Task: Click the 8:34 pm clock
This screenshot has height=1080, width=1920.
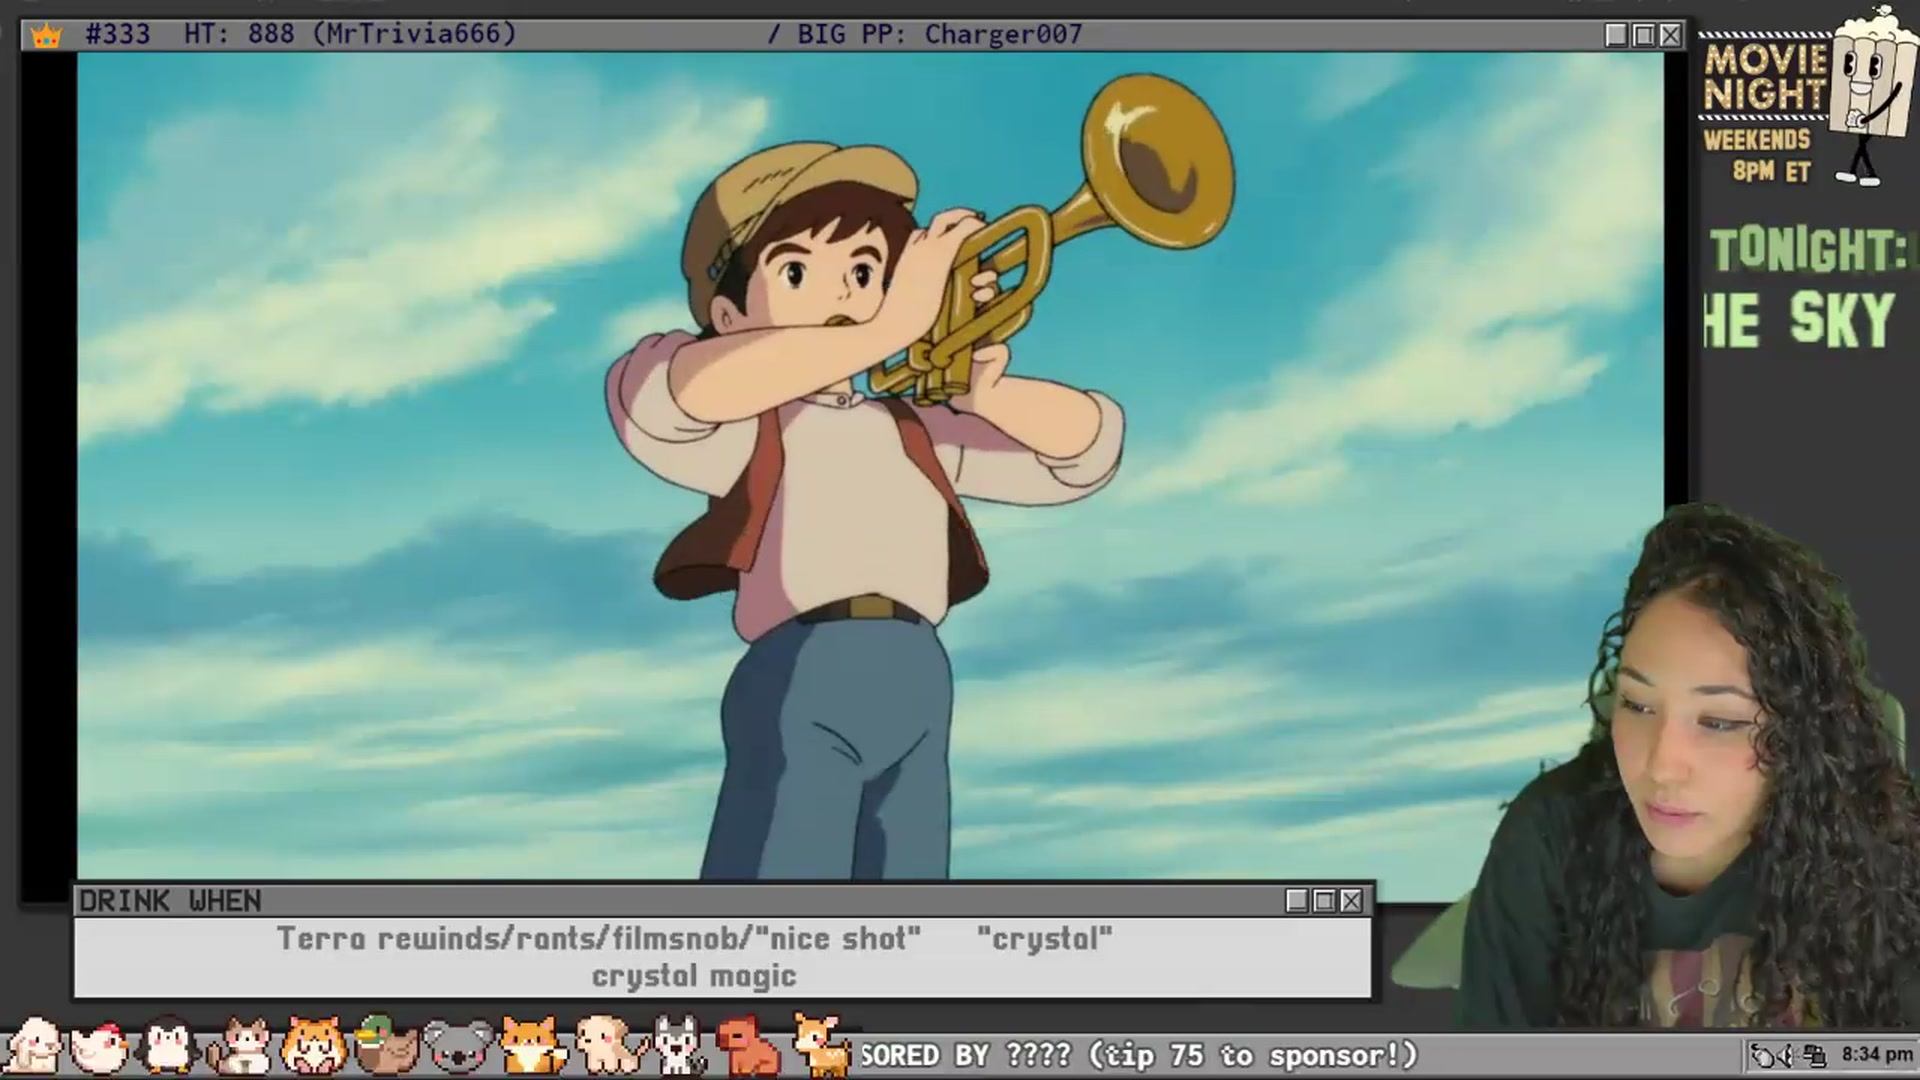Action: 1877,1055
